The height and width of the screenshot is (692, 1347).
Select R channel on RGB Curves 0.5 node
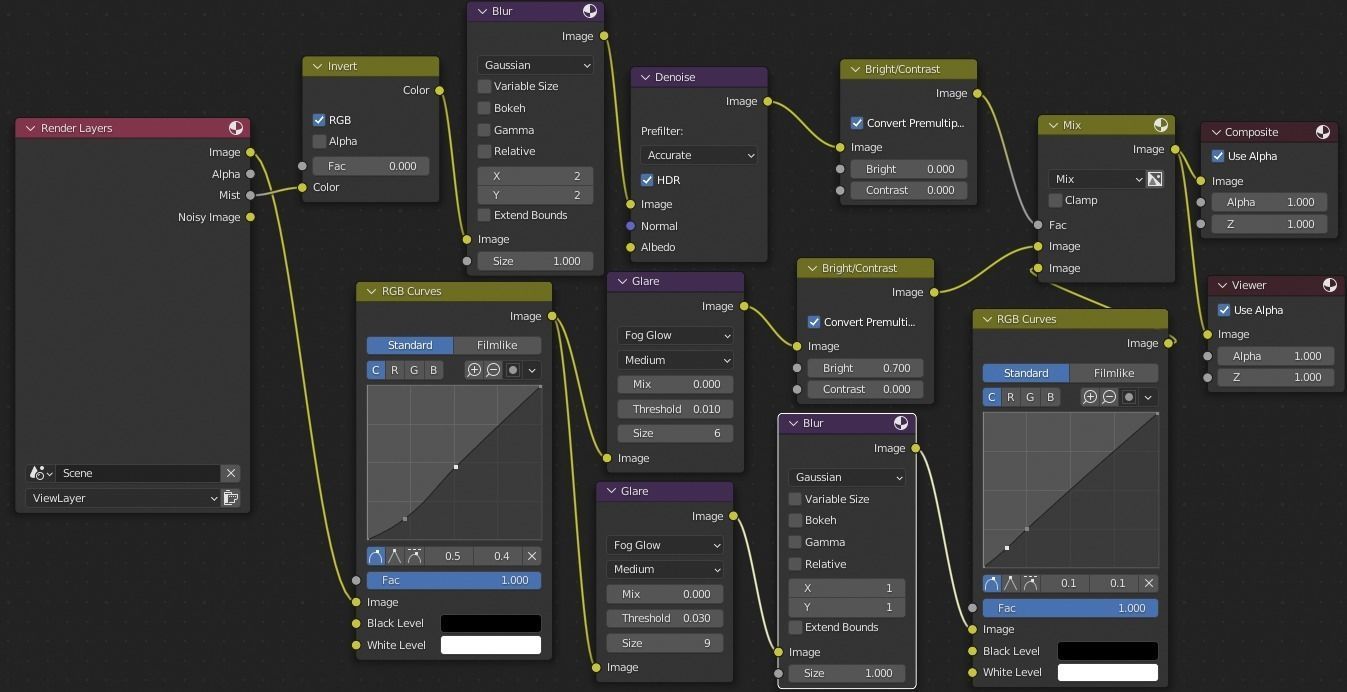pyautogui.click(x=395, y=370)
